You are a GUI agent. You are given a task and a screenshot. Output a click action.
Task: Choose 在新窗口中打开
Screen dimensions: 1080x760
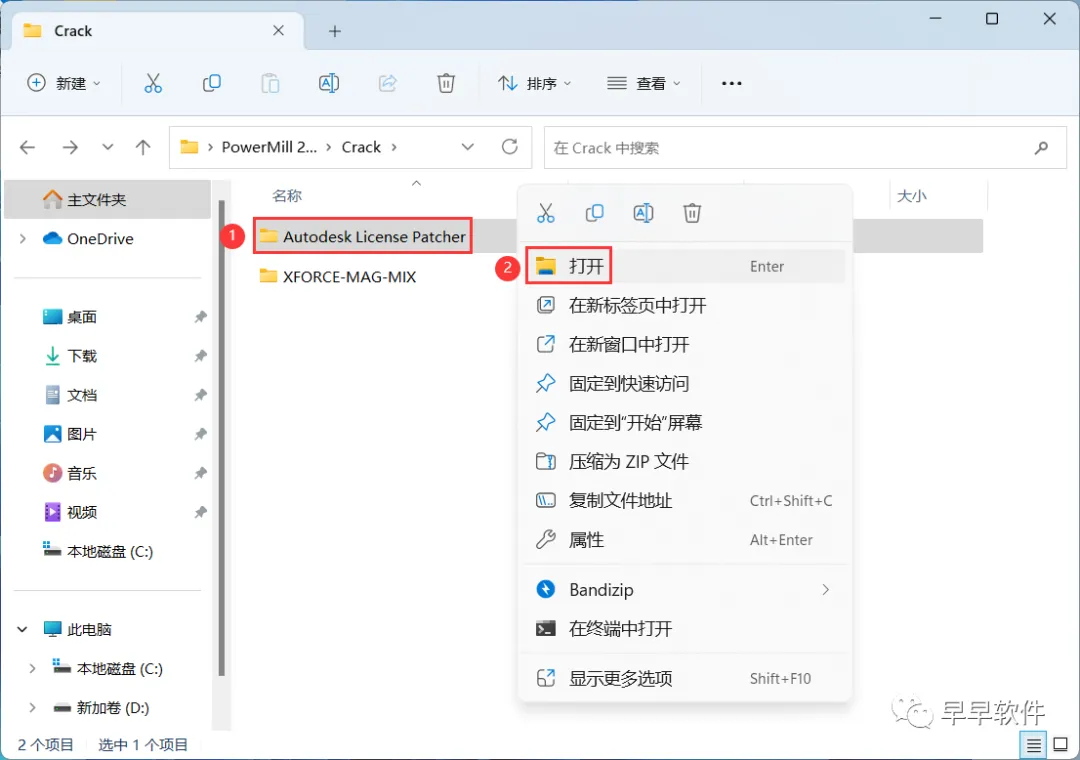coord(685,345)
